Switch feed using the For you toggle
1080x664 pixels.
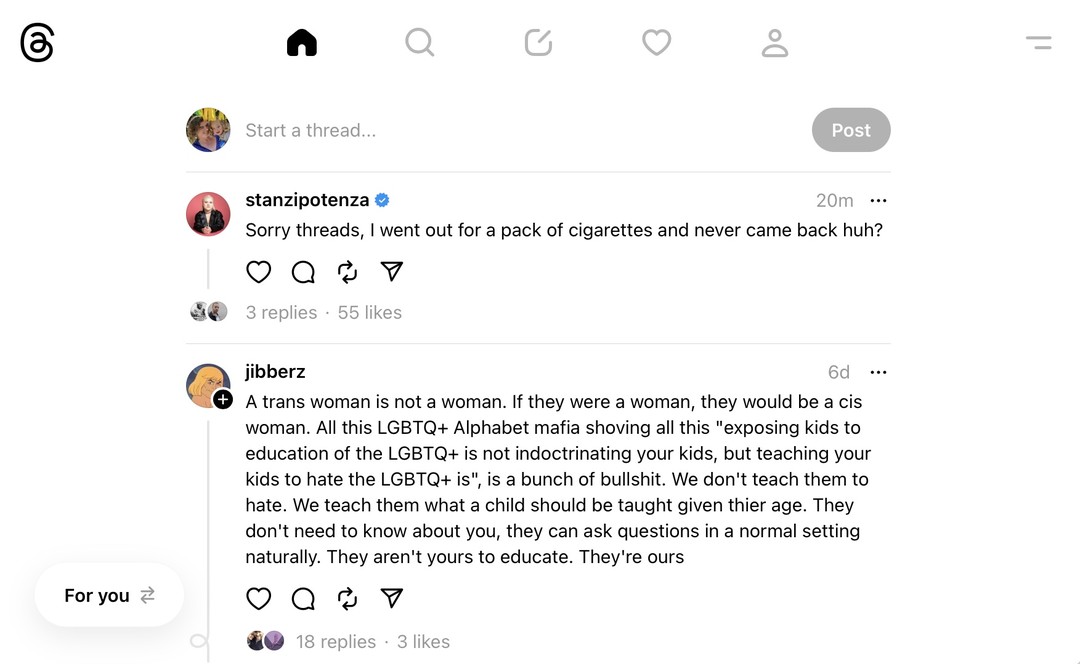109,595
